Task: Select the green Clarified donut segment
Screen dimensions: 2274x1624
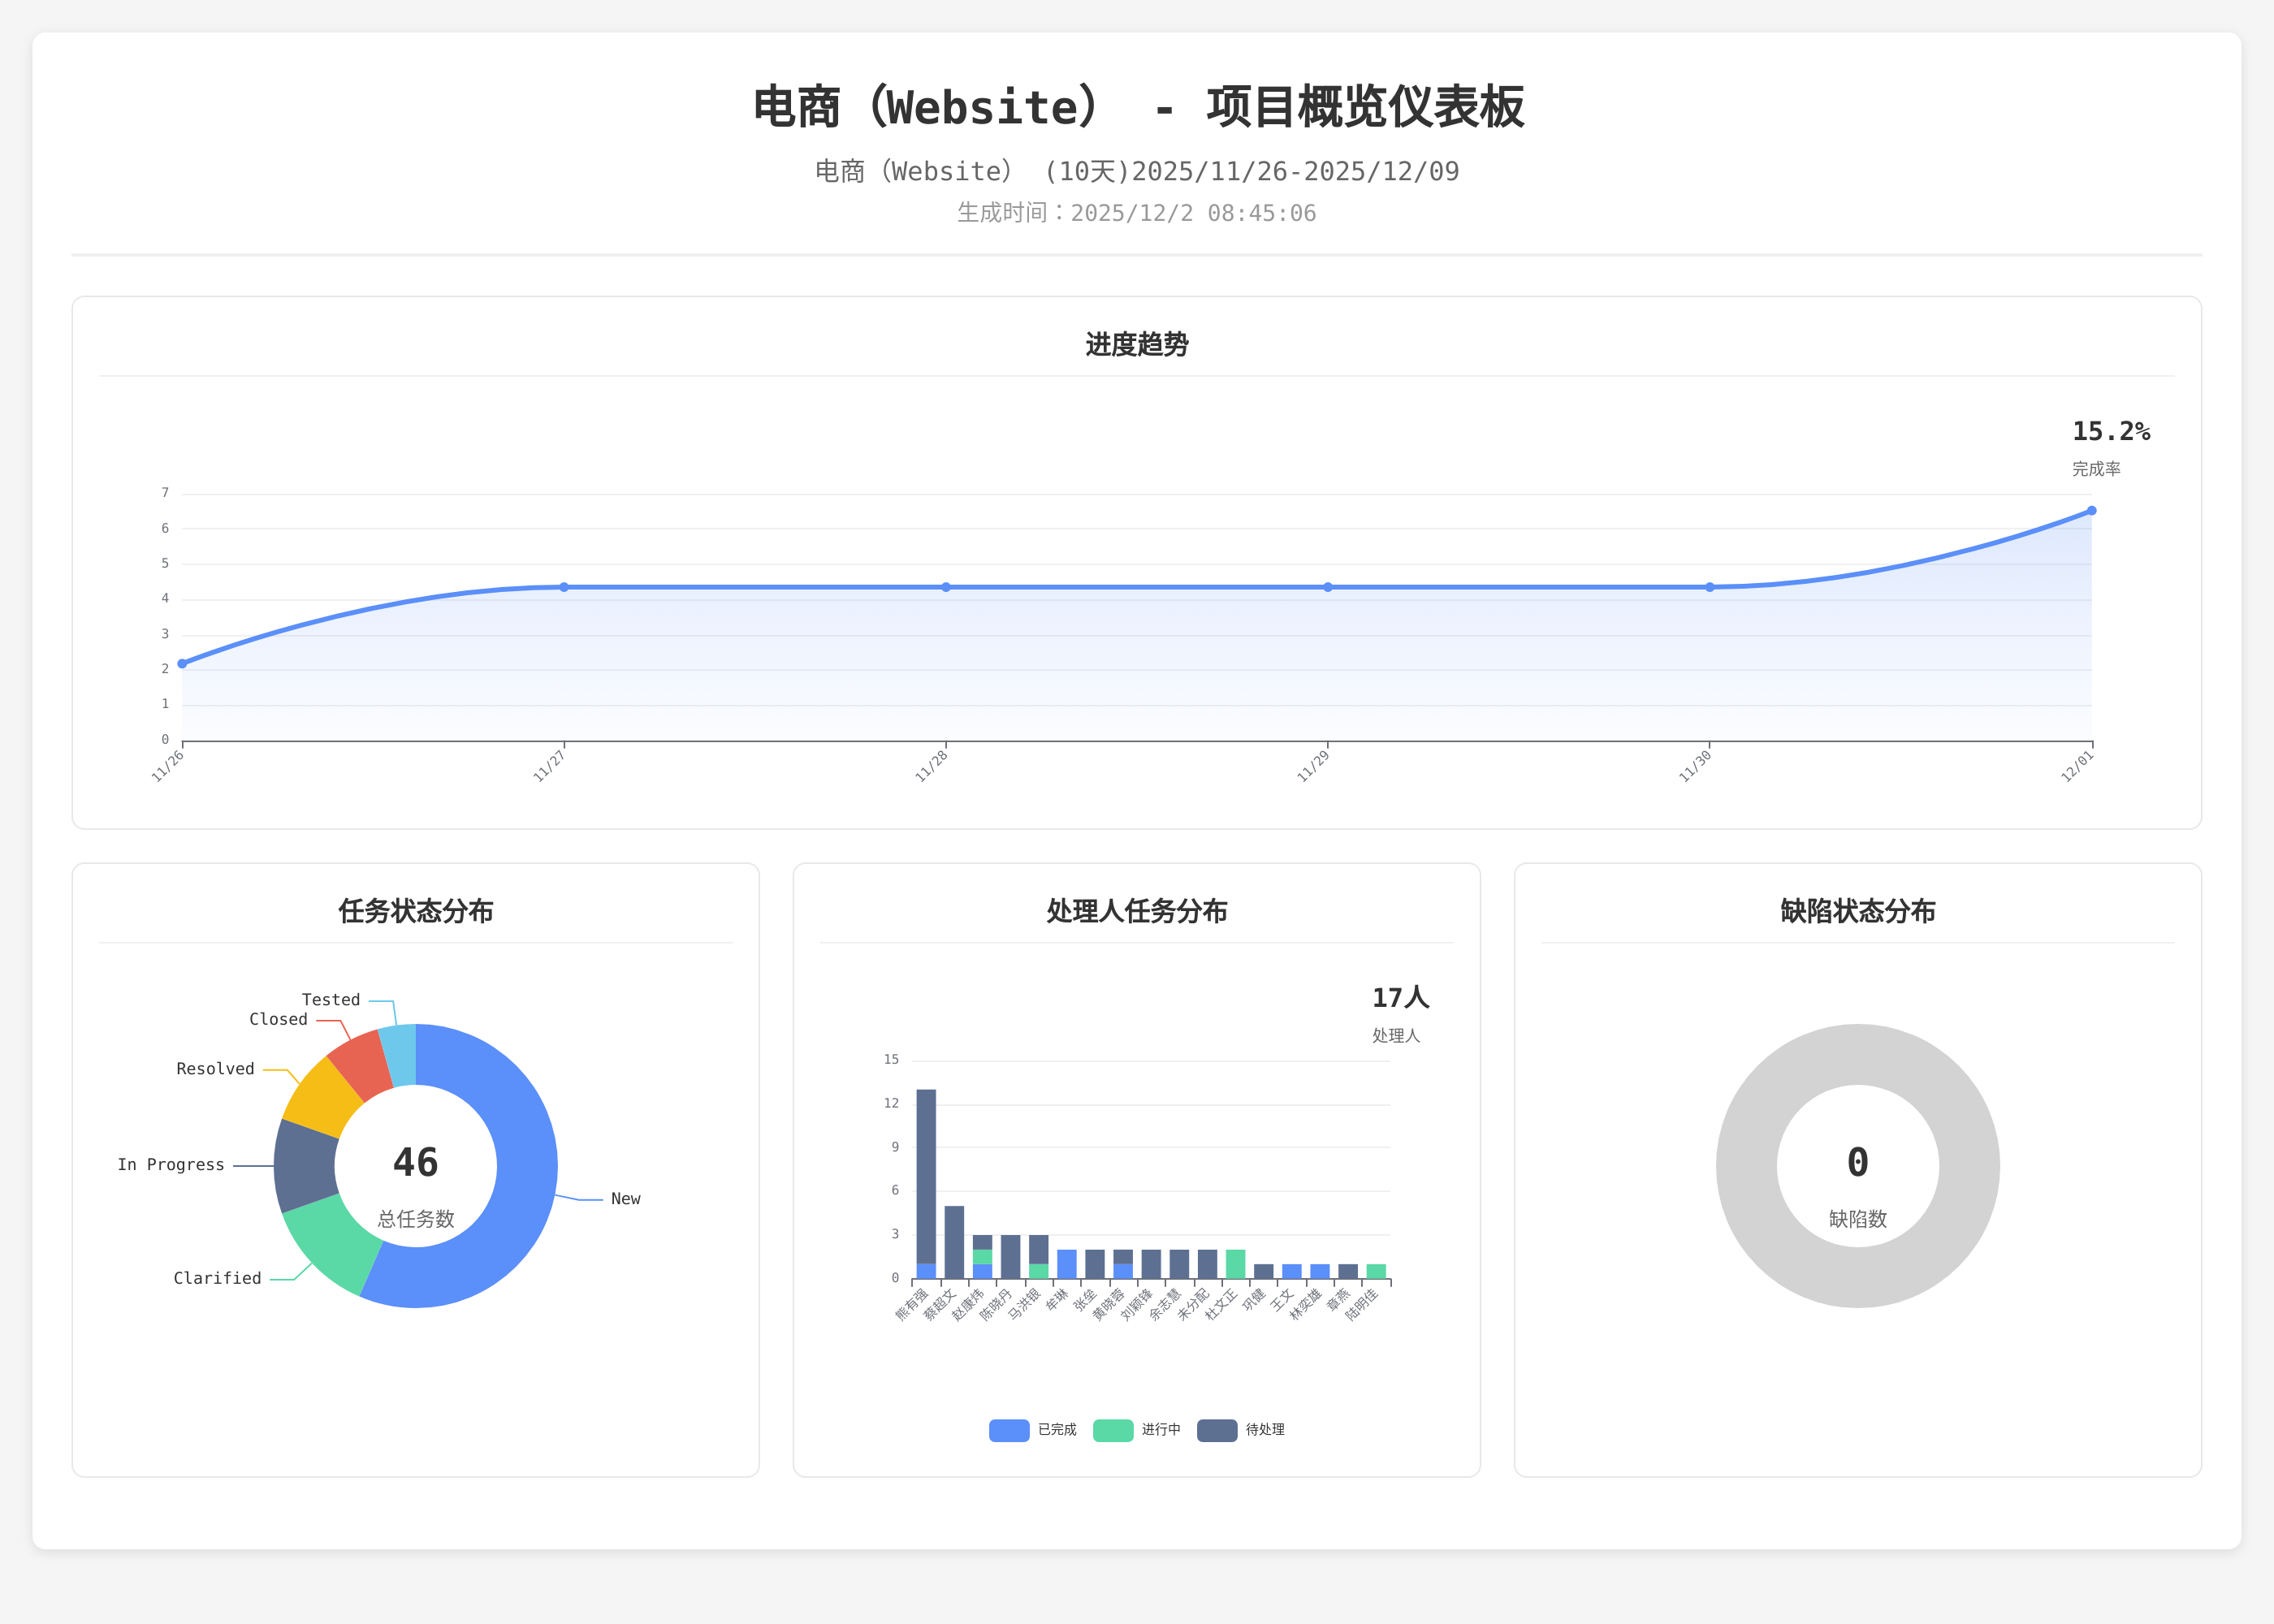Action: tap(330, 1243)
